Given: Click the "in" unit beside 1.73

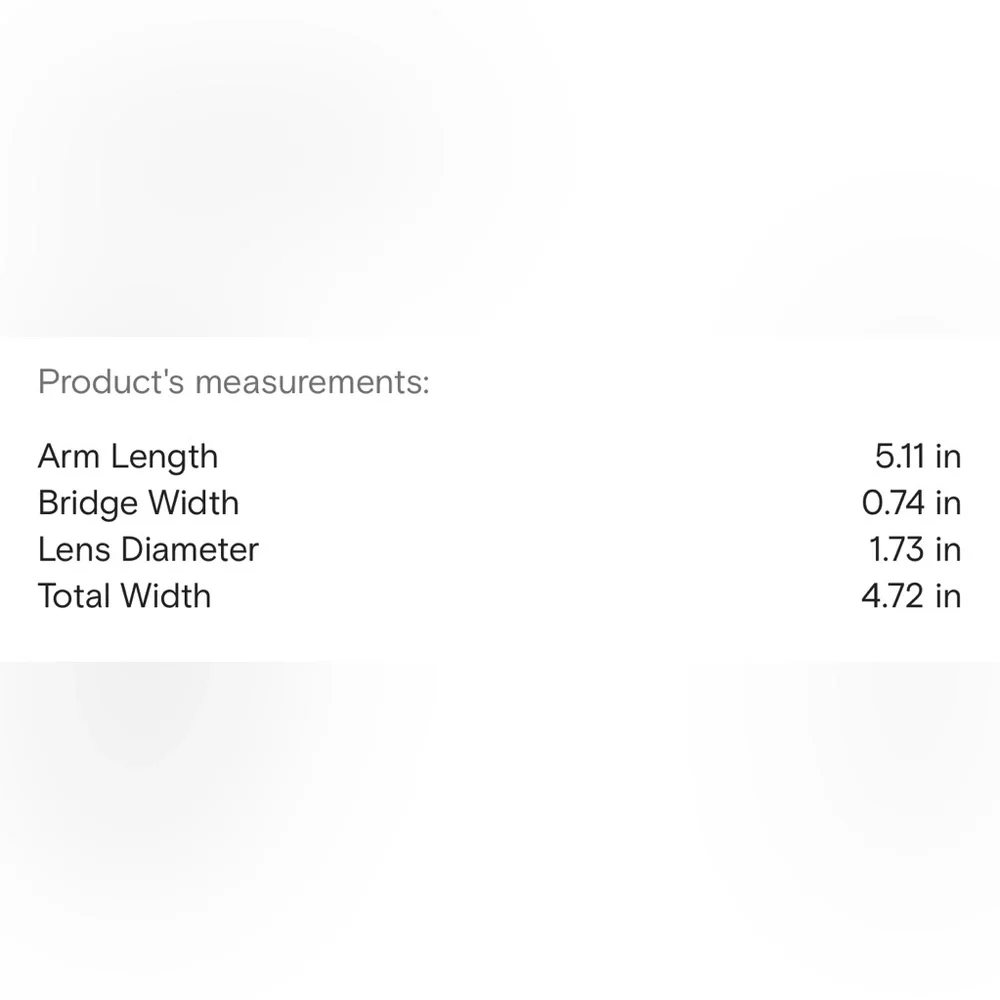Looking at the screenshot, I should (948, 550).
